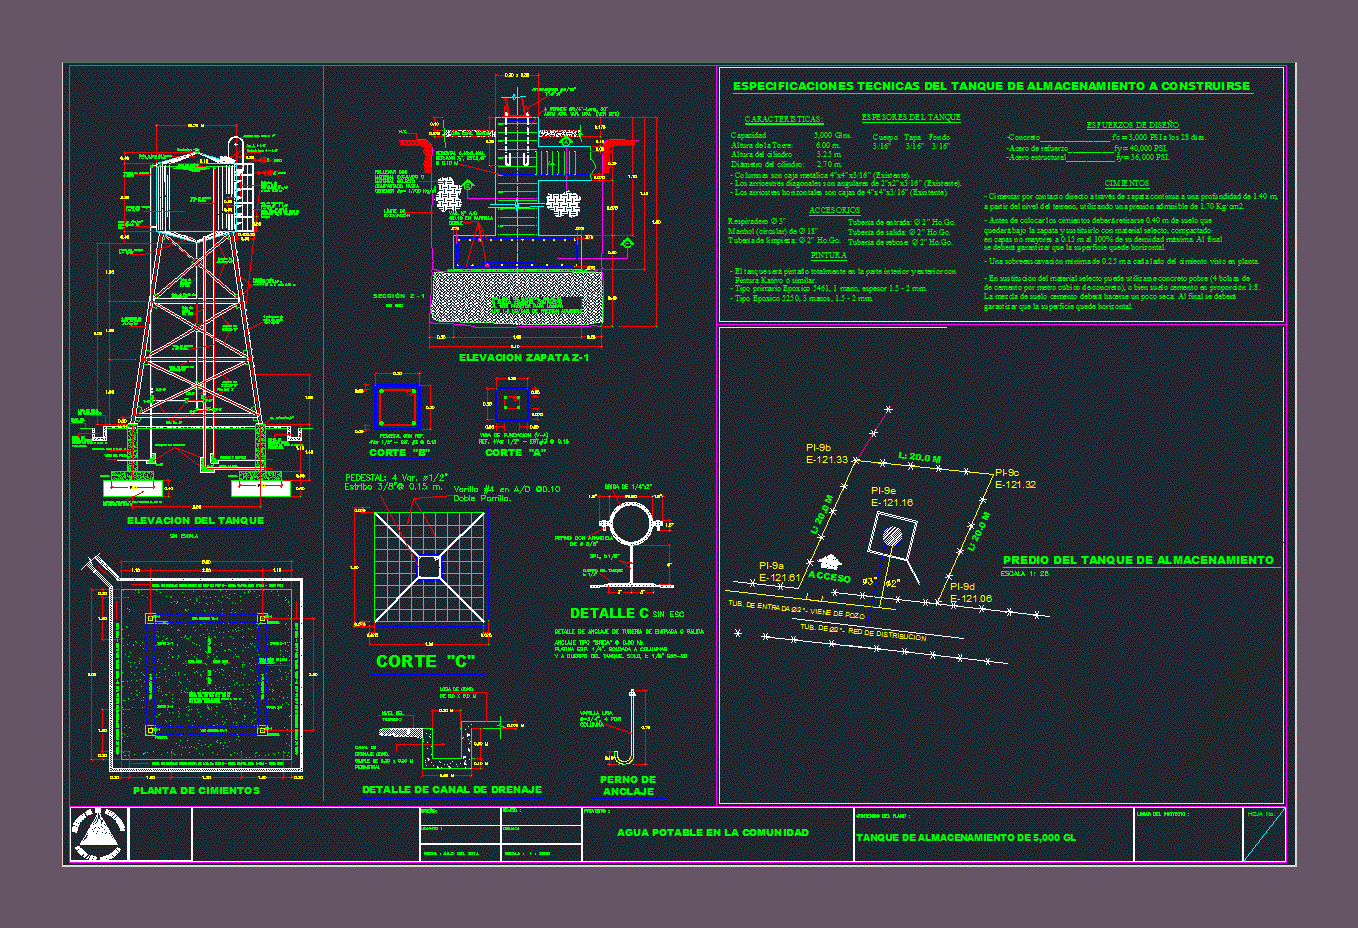The width and height of the screenshot is (1358, 928).
Task: Click the circular logo in the title block
Action: pyautogui.click(x=99, y=834)
